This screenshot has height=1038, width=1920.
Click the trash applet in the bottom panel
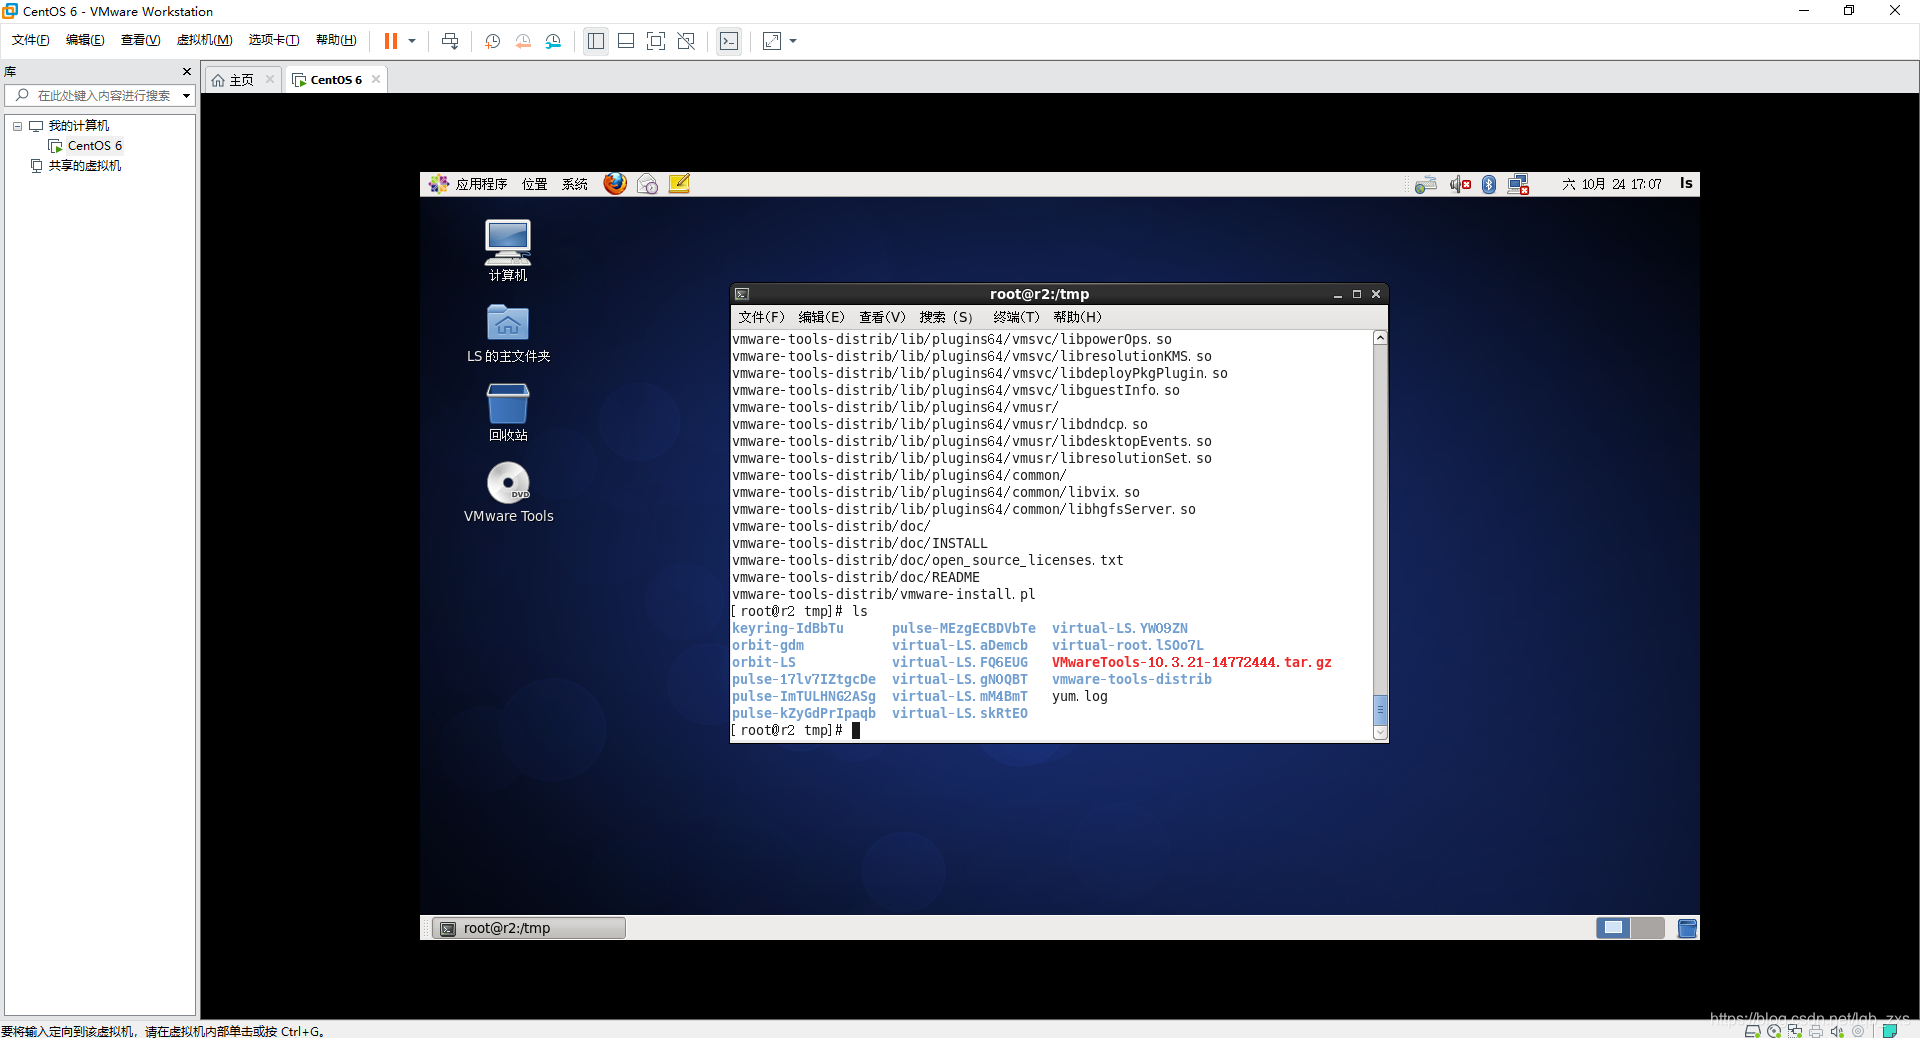pyautogui.click(x=1687, y=928)
